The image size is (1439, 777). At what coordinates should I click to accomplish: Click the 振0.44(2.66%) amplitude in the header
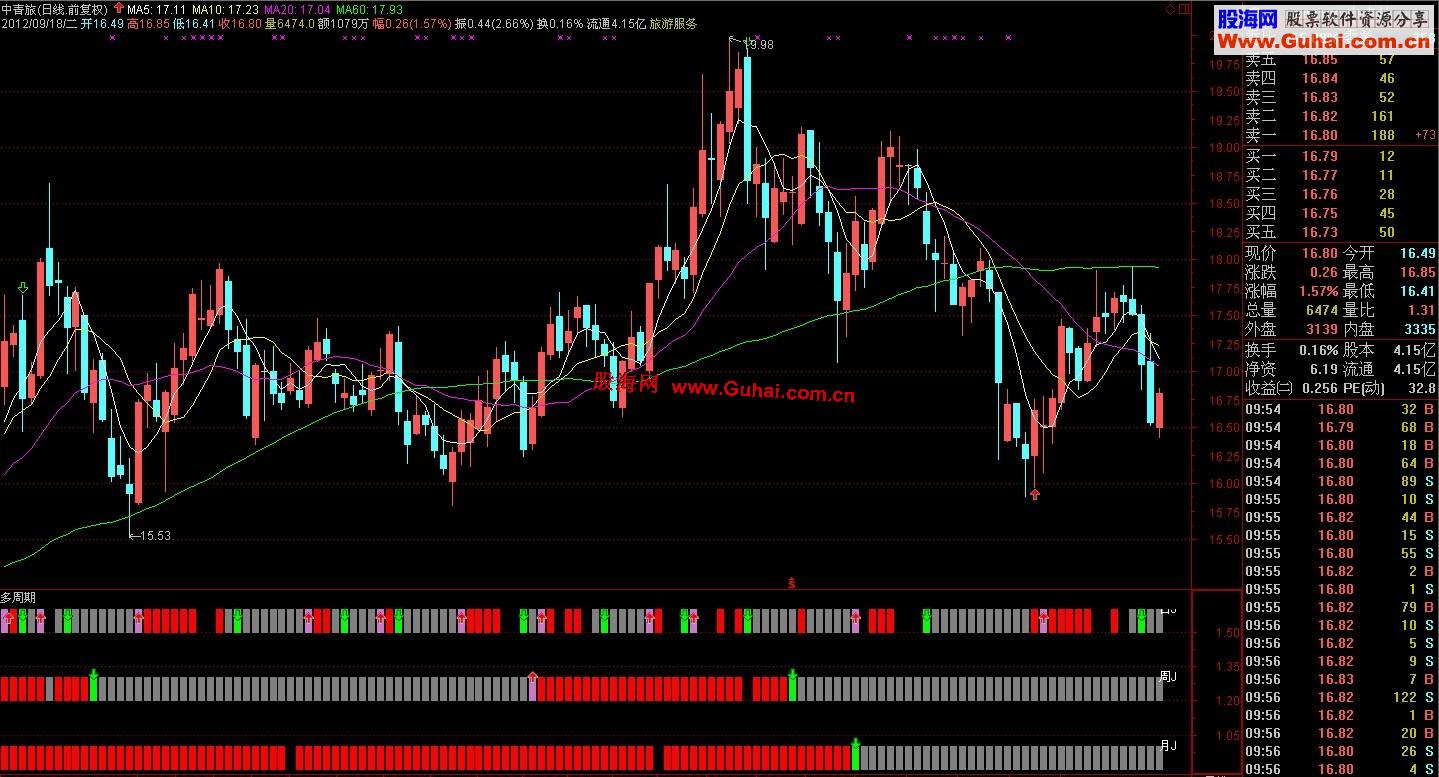[493, 23]
